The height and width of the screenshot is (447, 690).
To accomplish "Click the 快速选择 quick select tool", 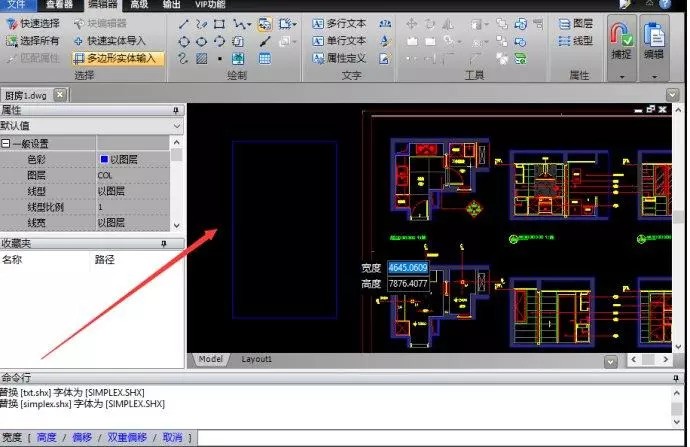I will click(33, 24).
